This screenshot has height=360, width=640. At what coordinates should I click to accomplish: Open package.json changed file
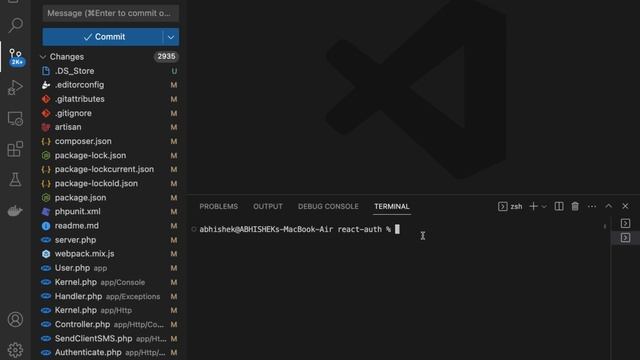(x=109, y=198)
